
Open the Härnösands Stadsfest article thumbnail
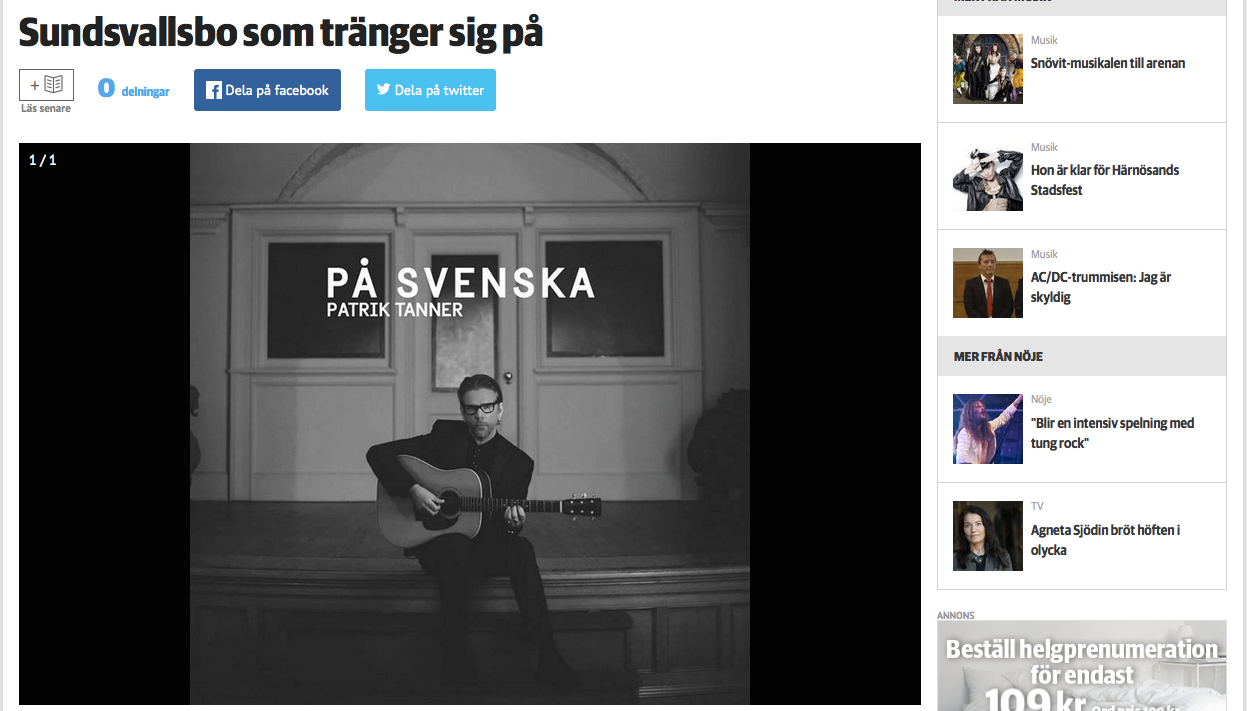[988, 176]
